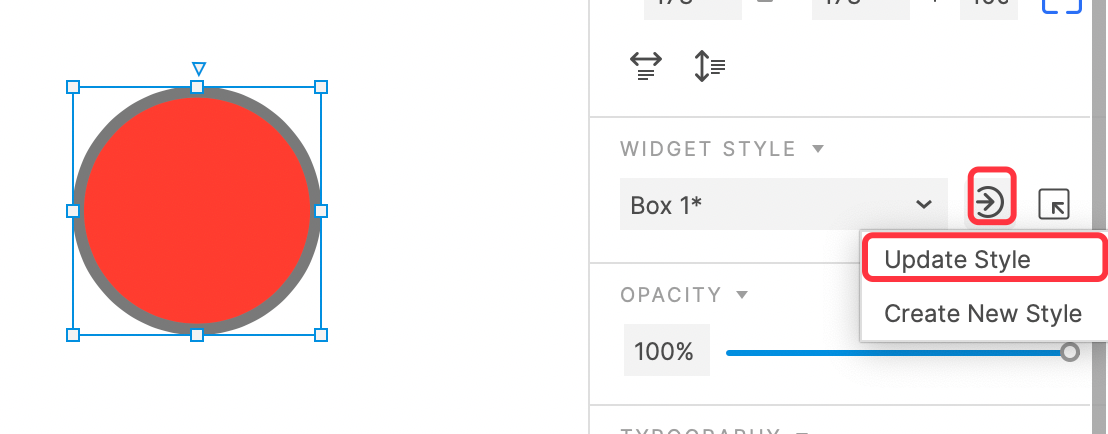Screen dimensions: 1108x434
Task: Click the top-middle selection handle
Action: point(197,87)
